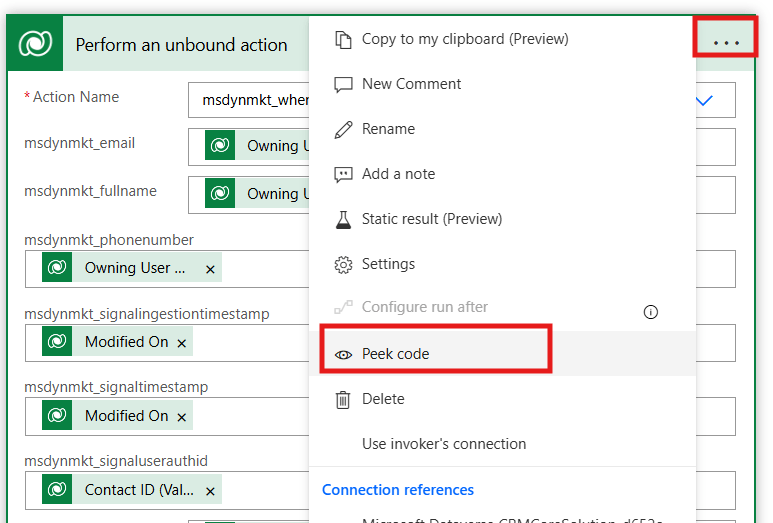The width and height of the screenshot is (773, 523).
Task: Remove Contact ID token from signaluserauthid
Action: (x=210, y=491)
